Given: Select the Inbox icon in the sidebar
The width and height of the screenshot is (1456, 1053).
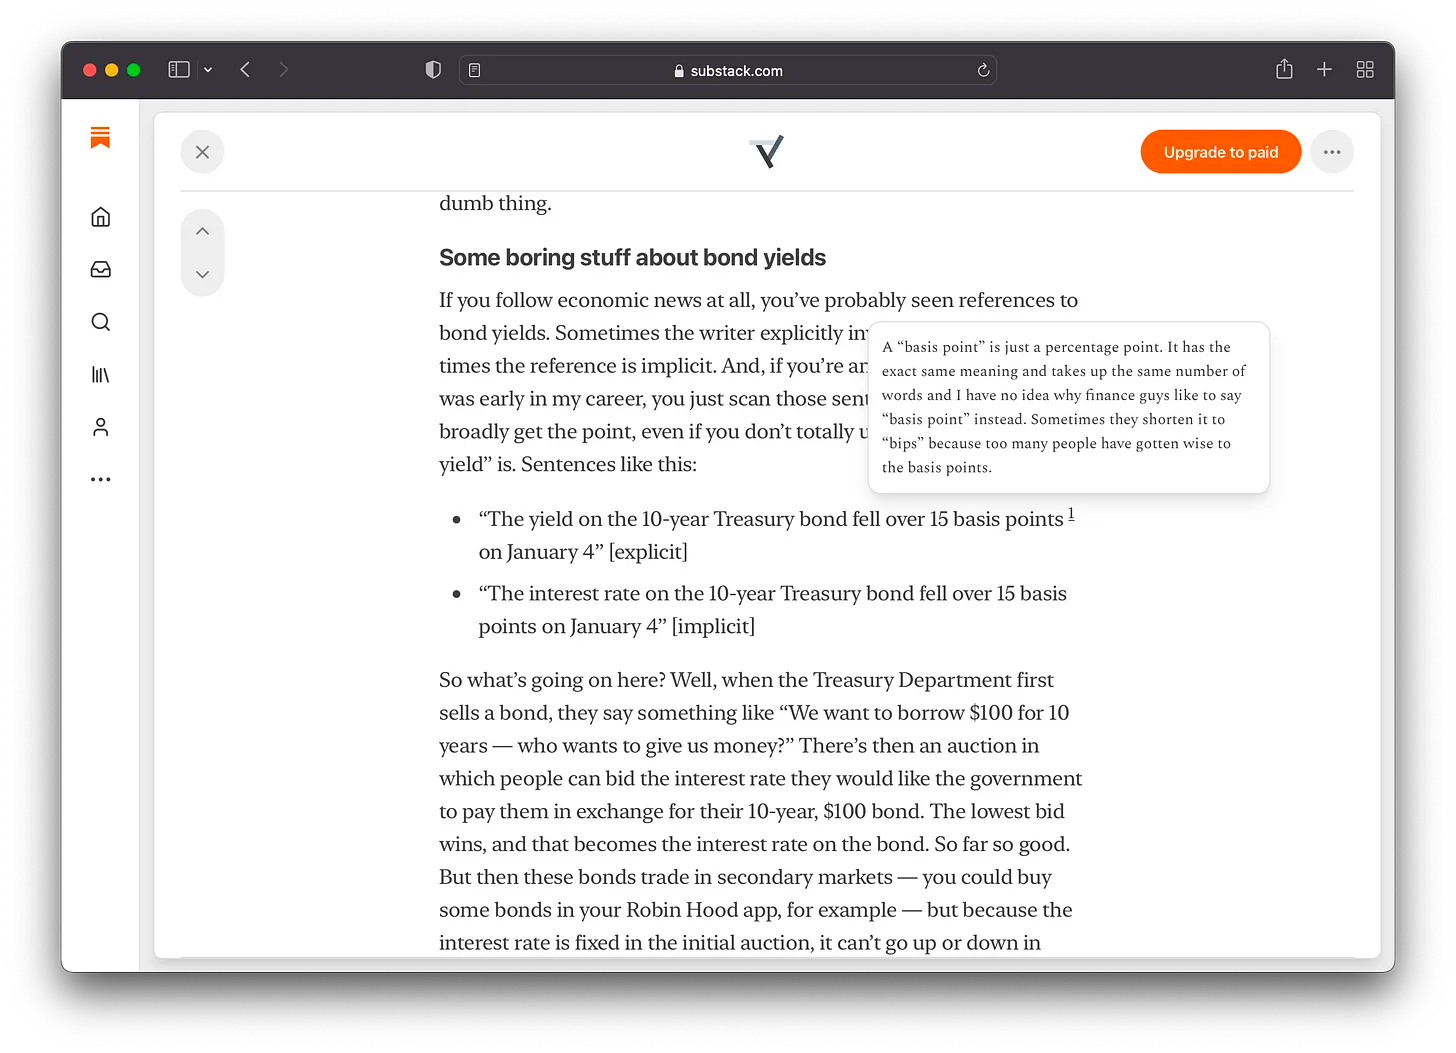Looking at the screenshot, I should tap(100, 269).
